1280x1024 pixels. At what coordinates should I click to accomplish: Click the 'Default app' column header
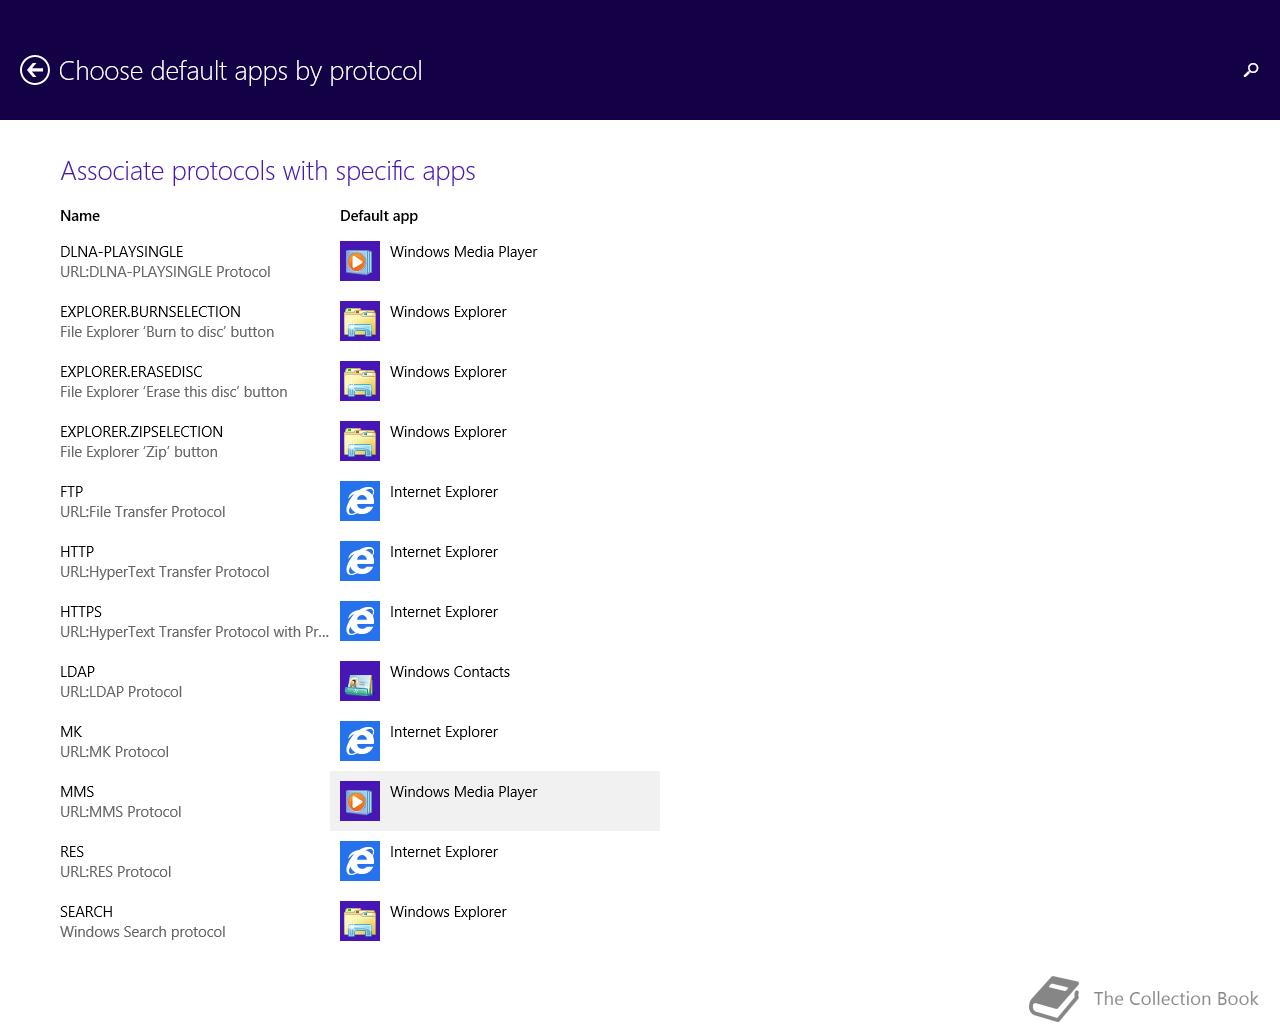(x=379, y=216)
